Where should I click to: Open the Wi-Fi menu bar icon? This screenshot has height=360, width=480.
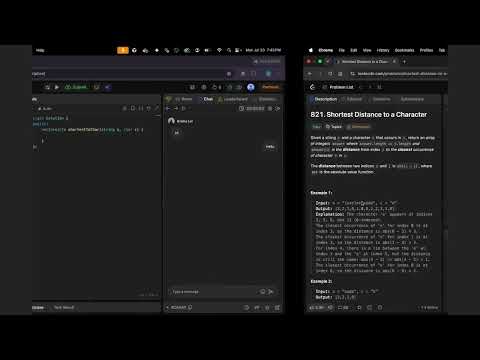click(219, 50)
